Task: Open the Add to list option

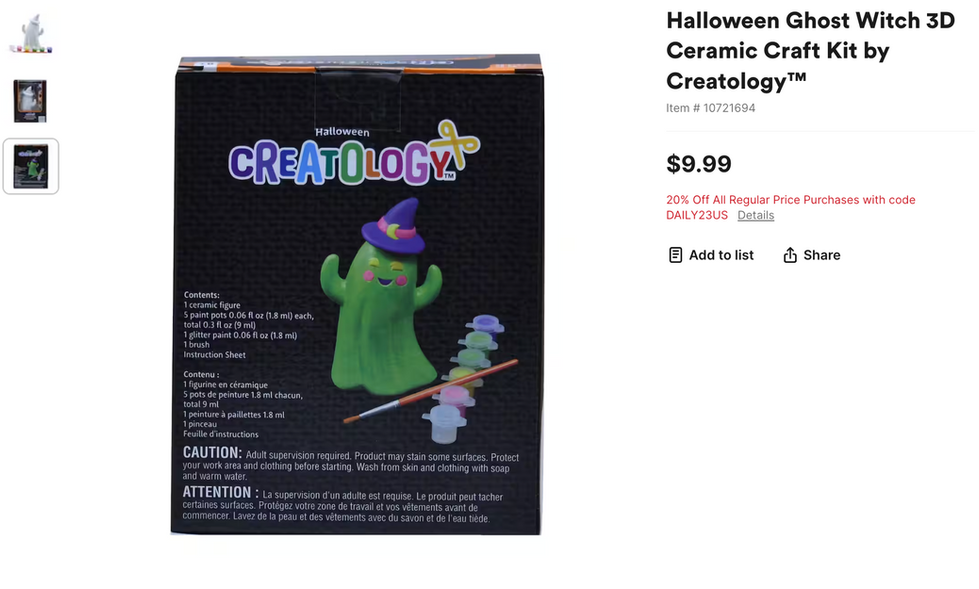Action: click(x=711, y=255)
